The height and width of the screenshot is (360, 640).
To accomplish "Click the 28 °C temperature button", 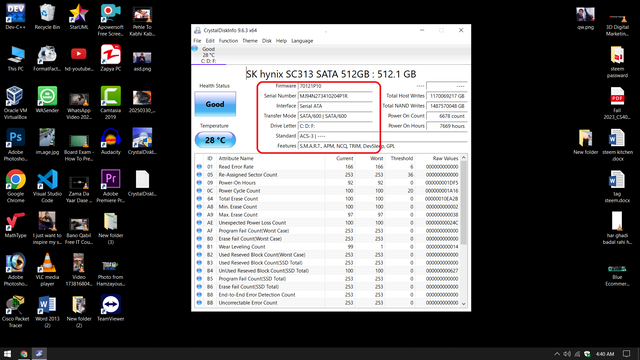I will pyautogui.click(x=215, y=140).
